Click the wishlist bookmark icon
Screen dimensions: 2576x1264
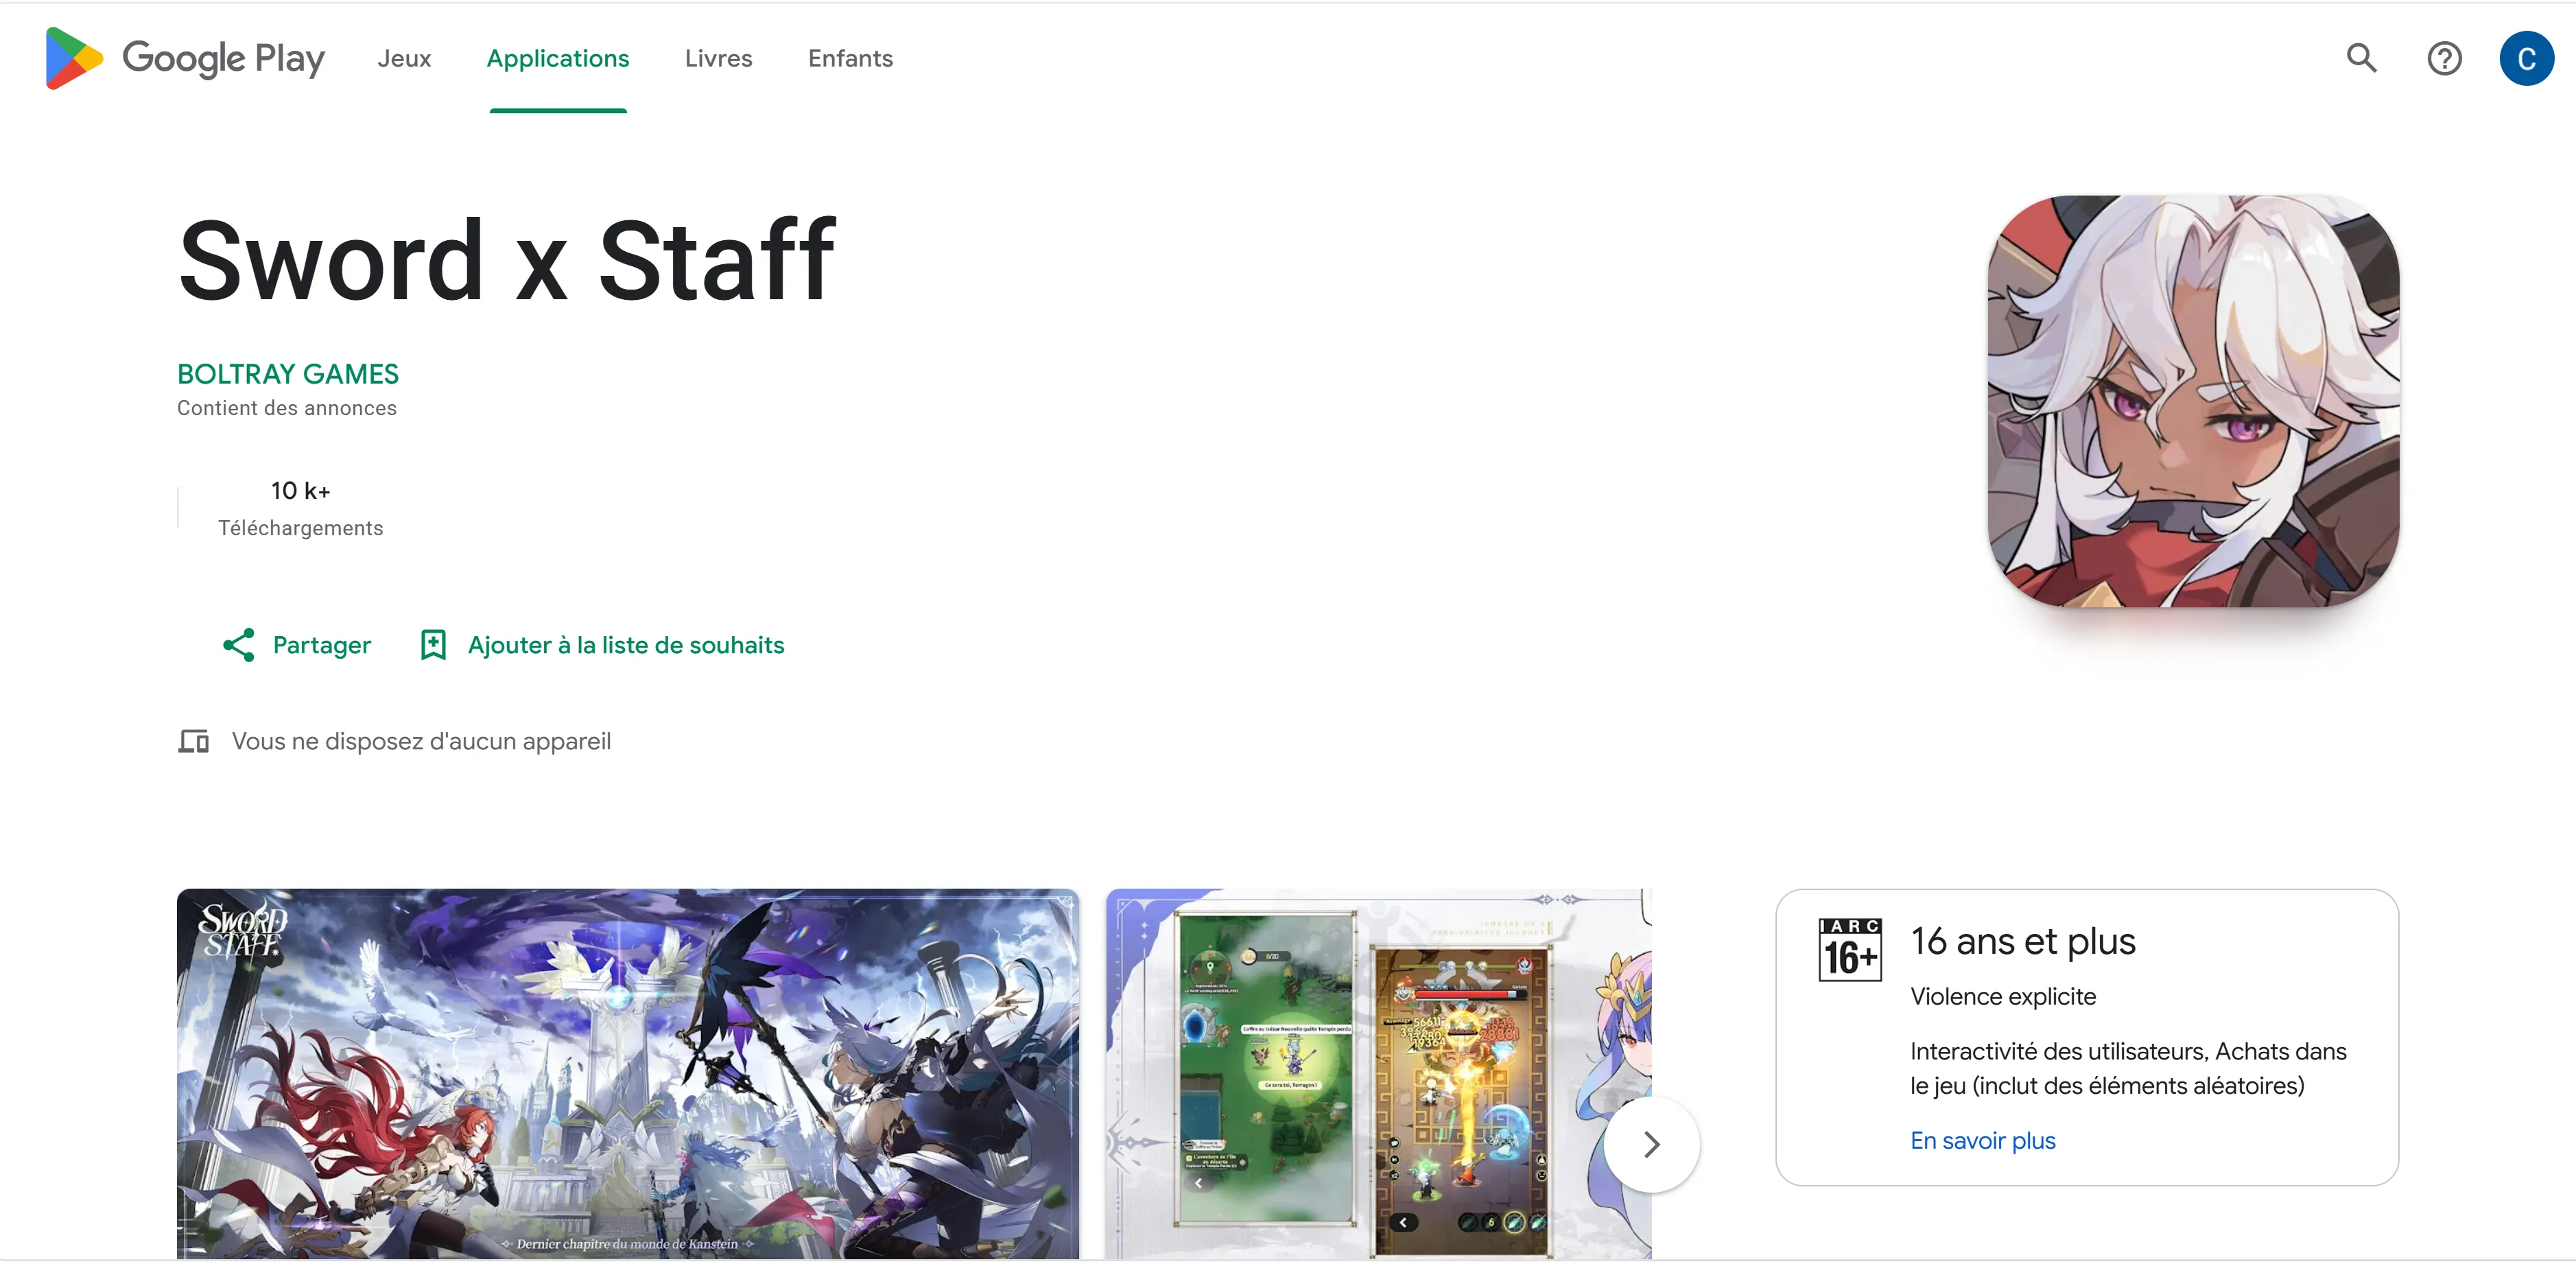[x=433, y=645]
